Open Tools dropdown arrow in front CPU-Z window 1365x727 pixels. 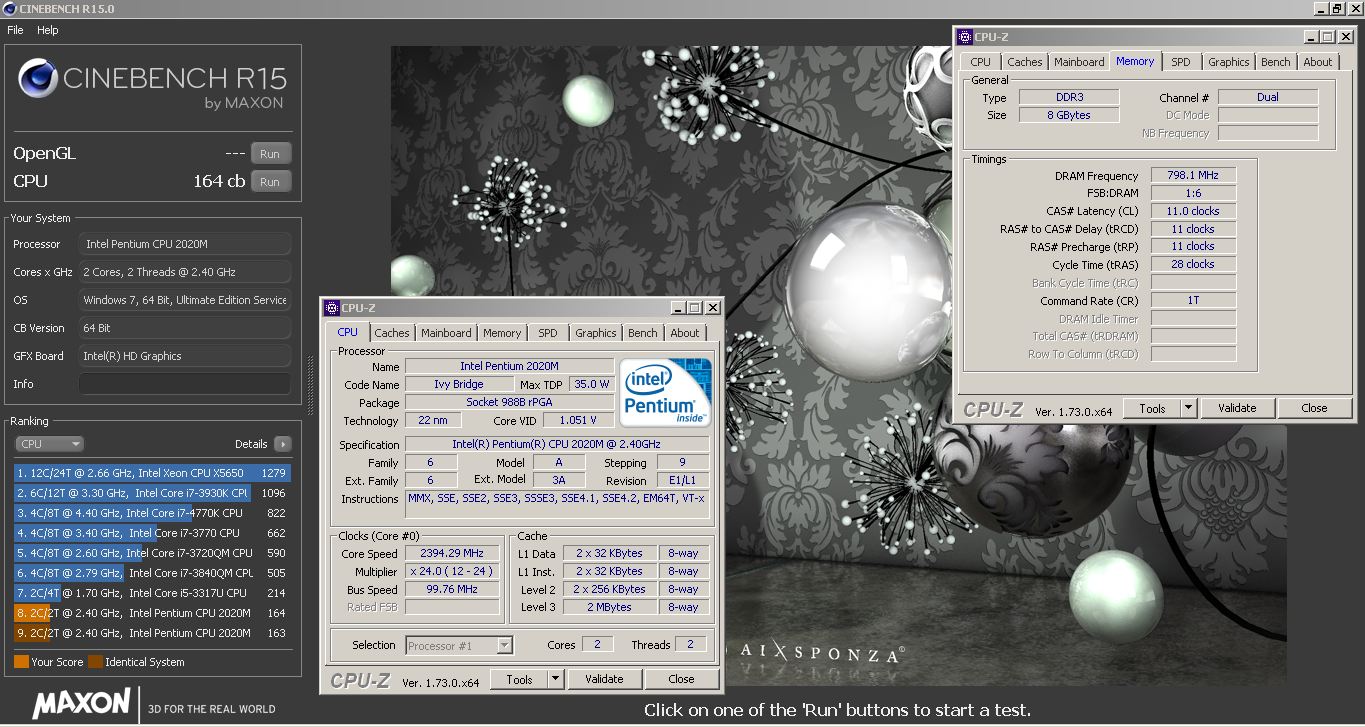pos(556,679)
